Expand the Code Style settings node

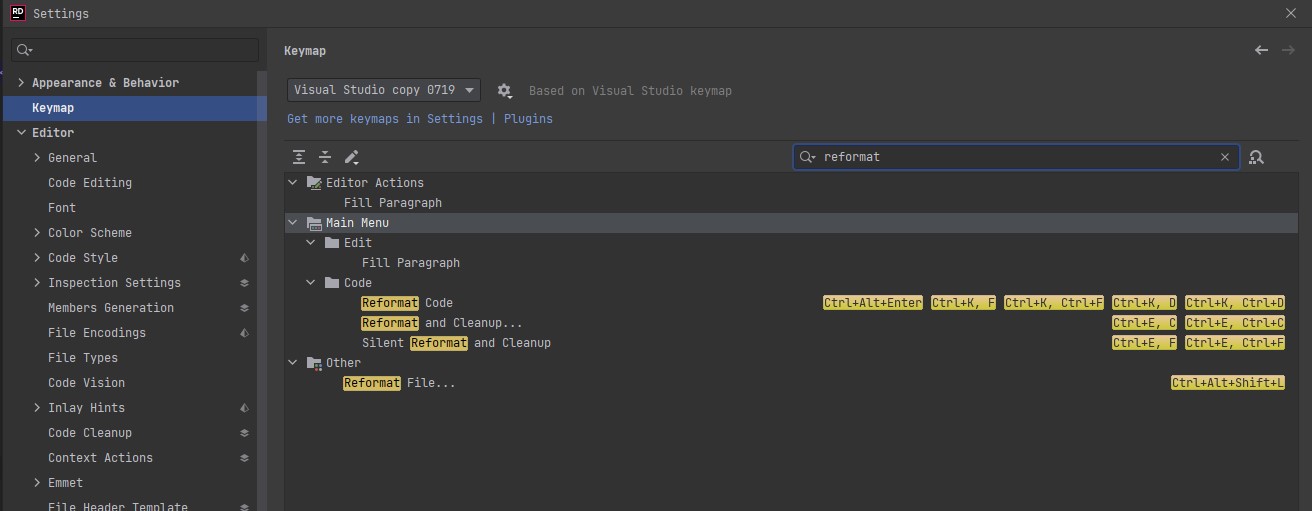37,258
